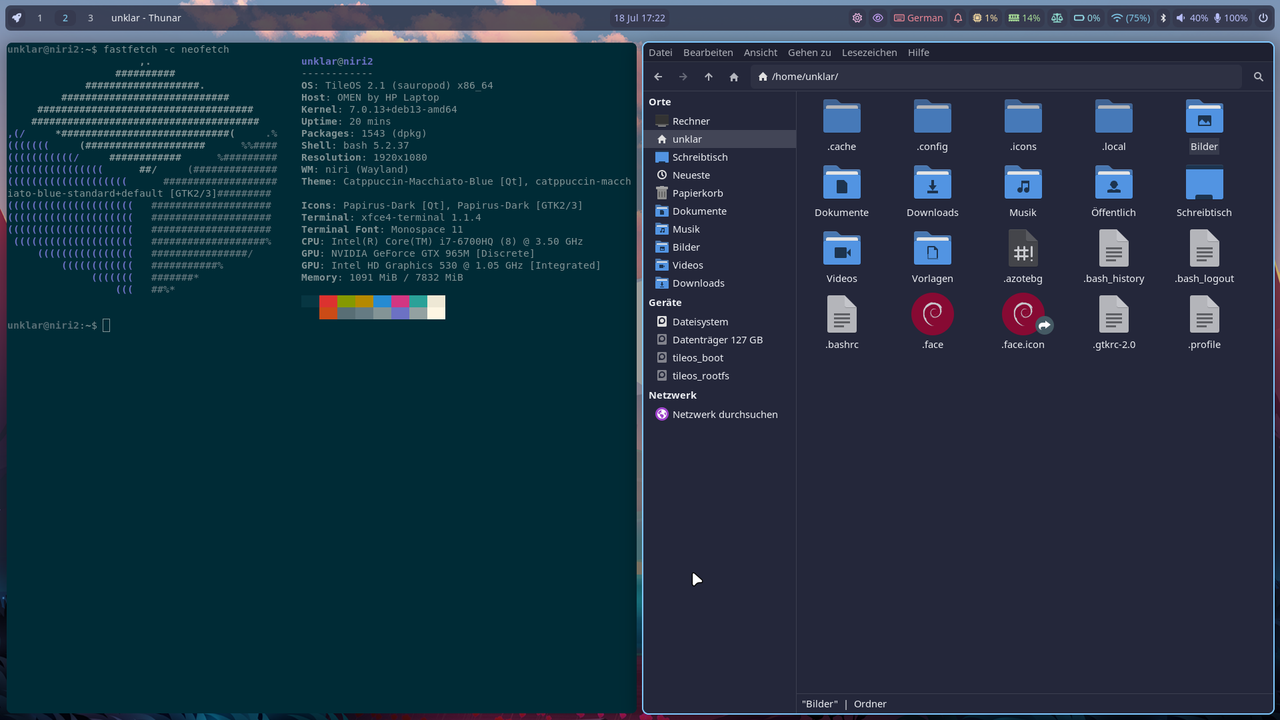
Task: Open Schreibtisch in the sidebar
Action: [x=720, y=157]
